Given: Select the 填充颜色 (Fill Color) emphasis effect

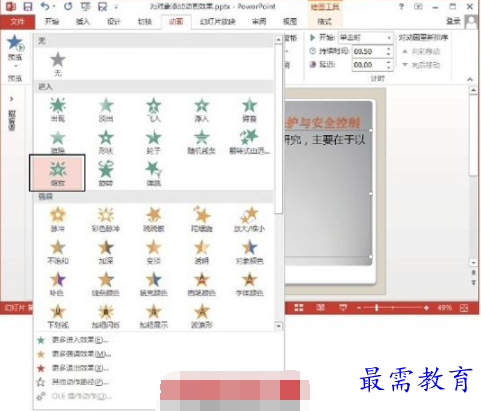Looking at the screenshot, I should [x=153, y=284].
